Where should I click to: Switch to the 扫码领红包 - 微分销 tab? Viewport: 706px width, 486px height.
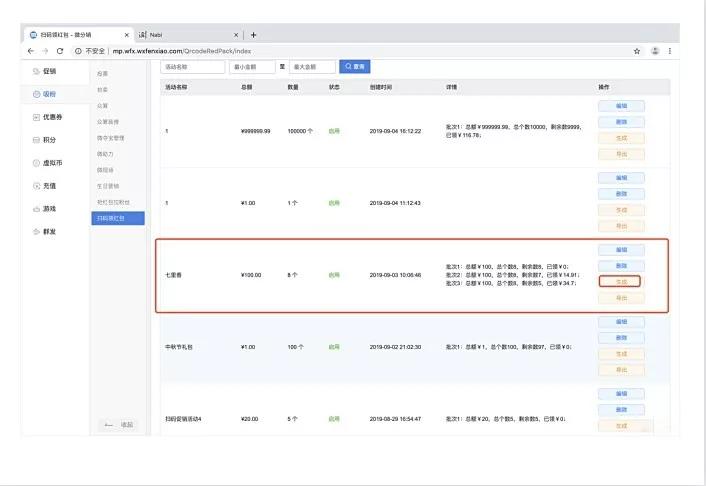click(79, 35)
